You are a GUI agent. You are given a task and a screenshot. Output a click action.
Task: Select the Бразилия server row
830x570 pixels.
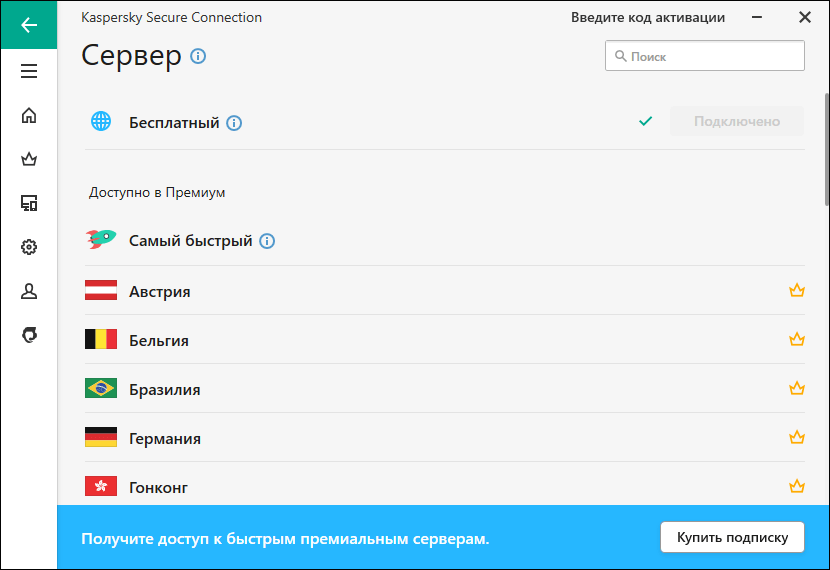tap(165, 389)
